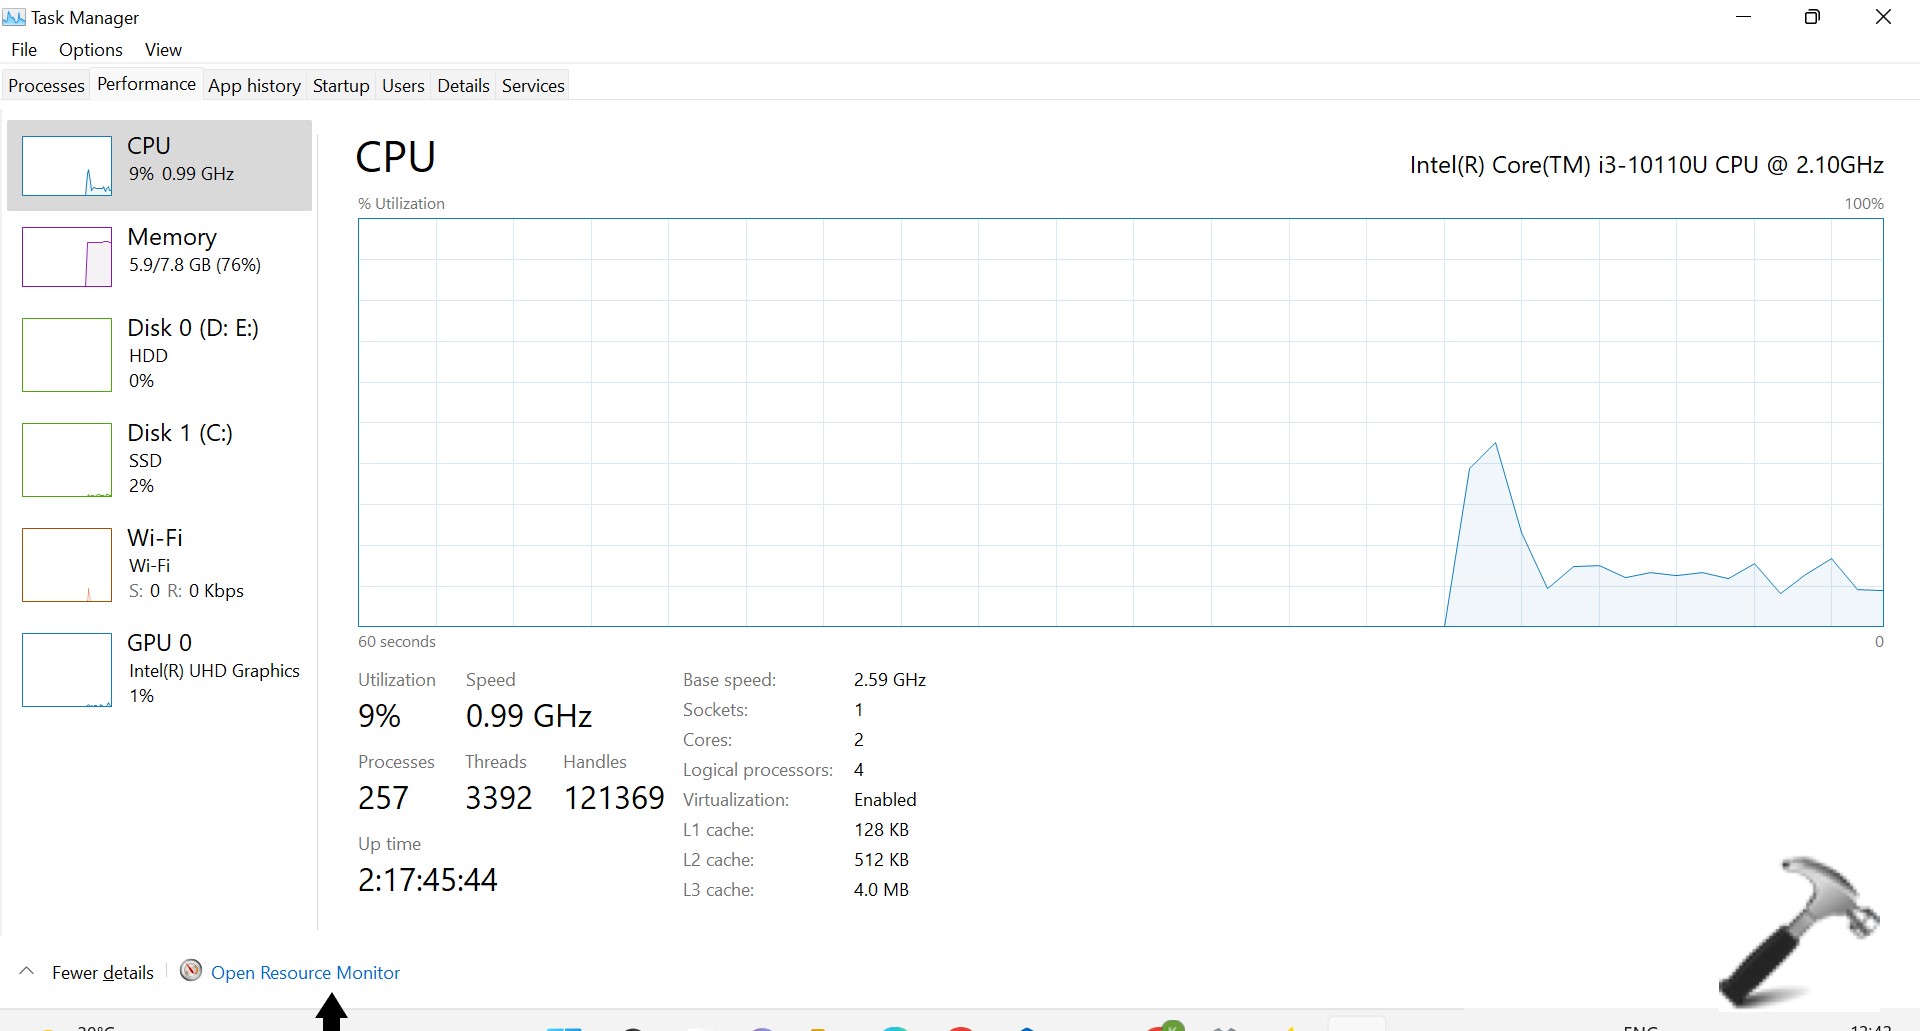This screenshot has width=1920, height=1031.
Task: Click the Sockets label
Action: [715, 710]
